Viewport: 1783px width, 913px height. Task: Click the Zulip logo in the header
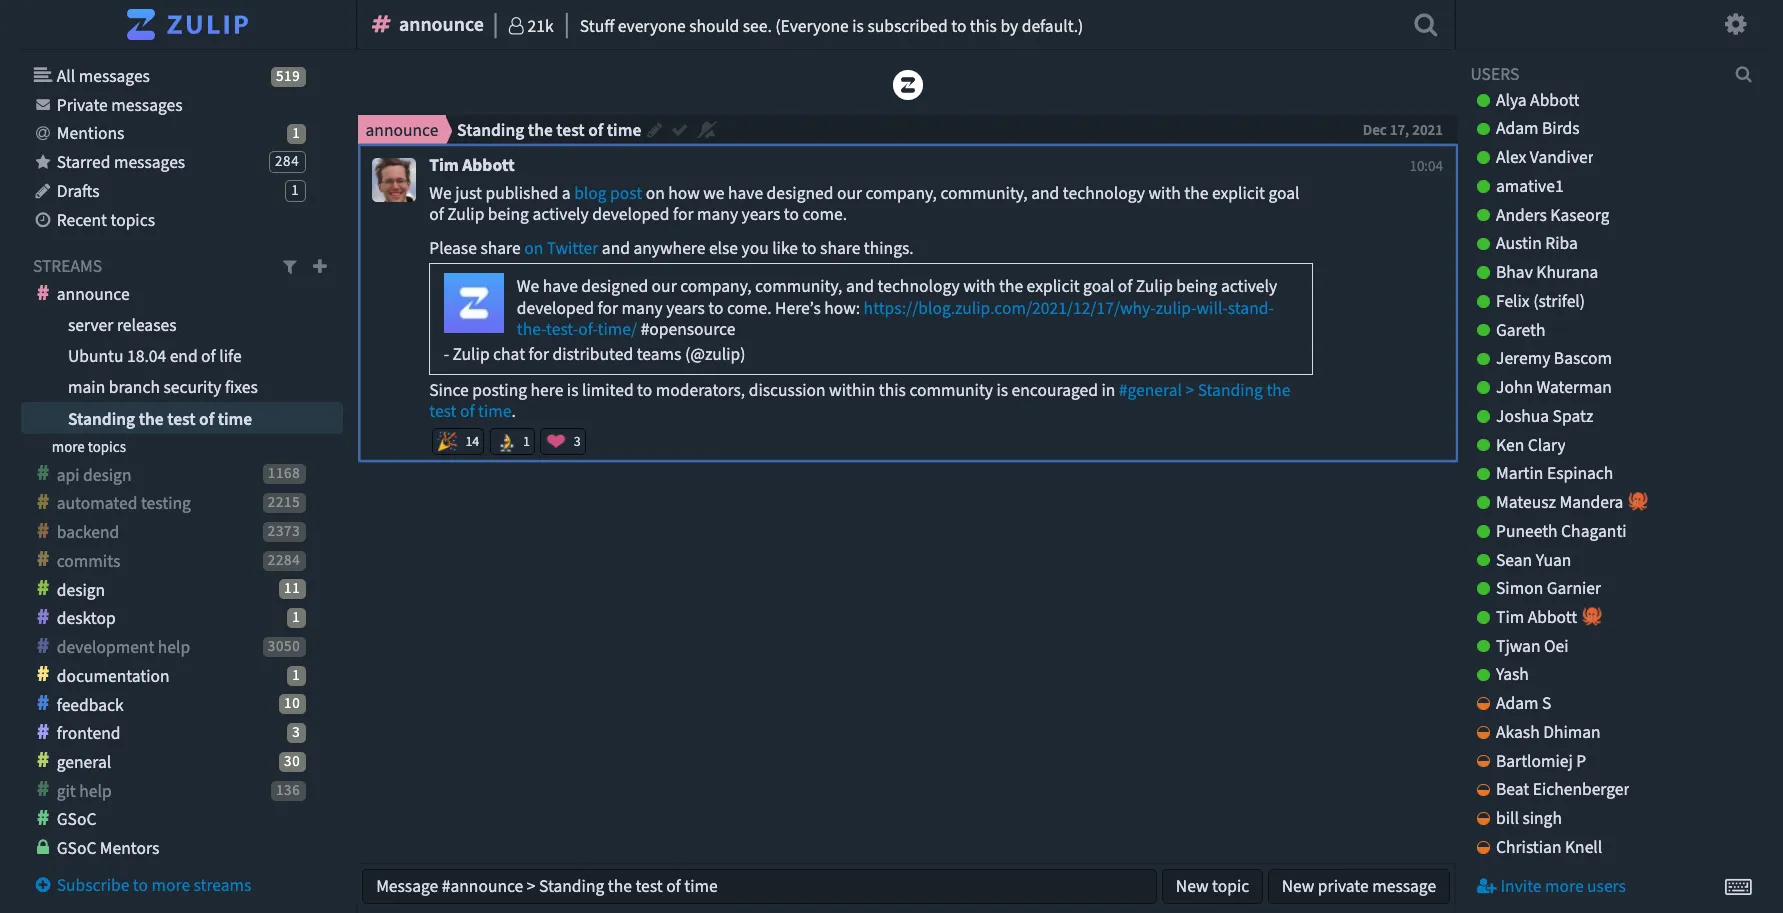[x=187, y=24]
